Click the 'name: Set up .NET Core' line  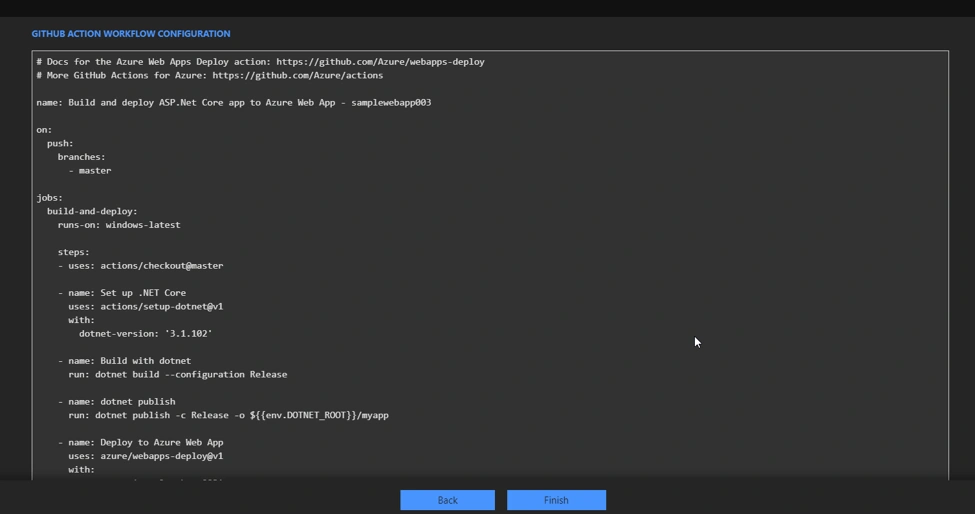[122, 293]
